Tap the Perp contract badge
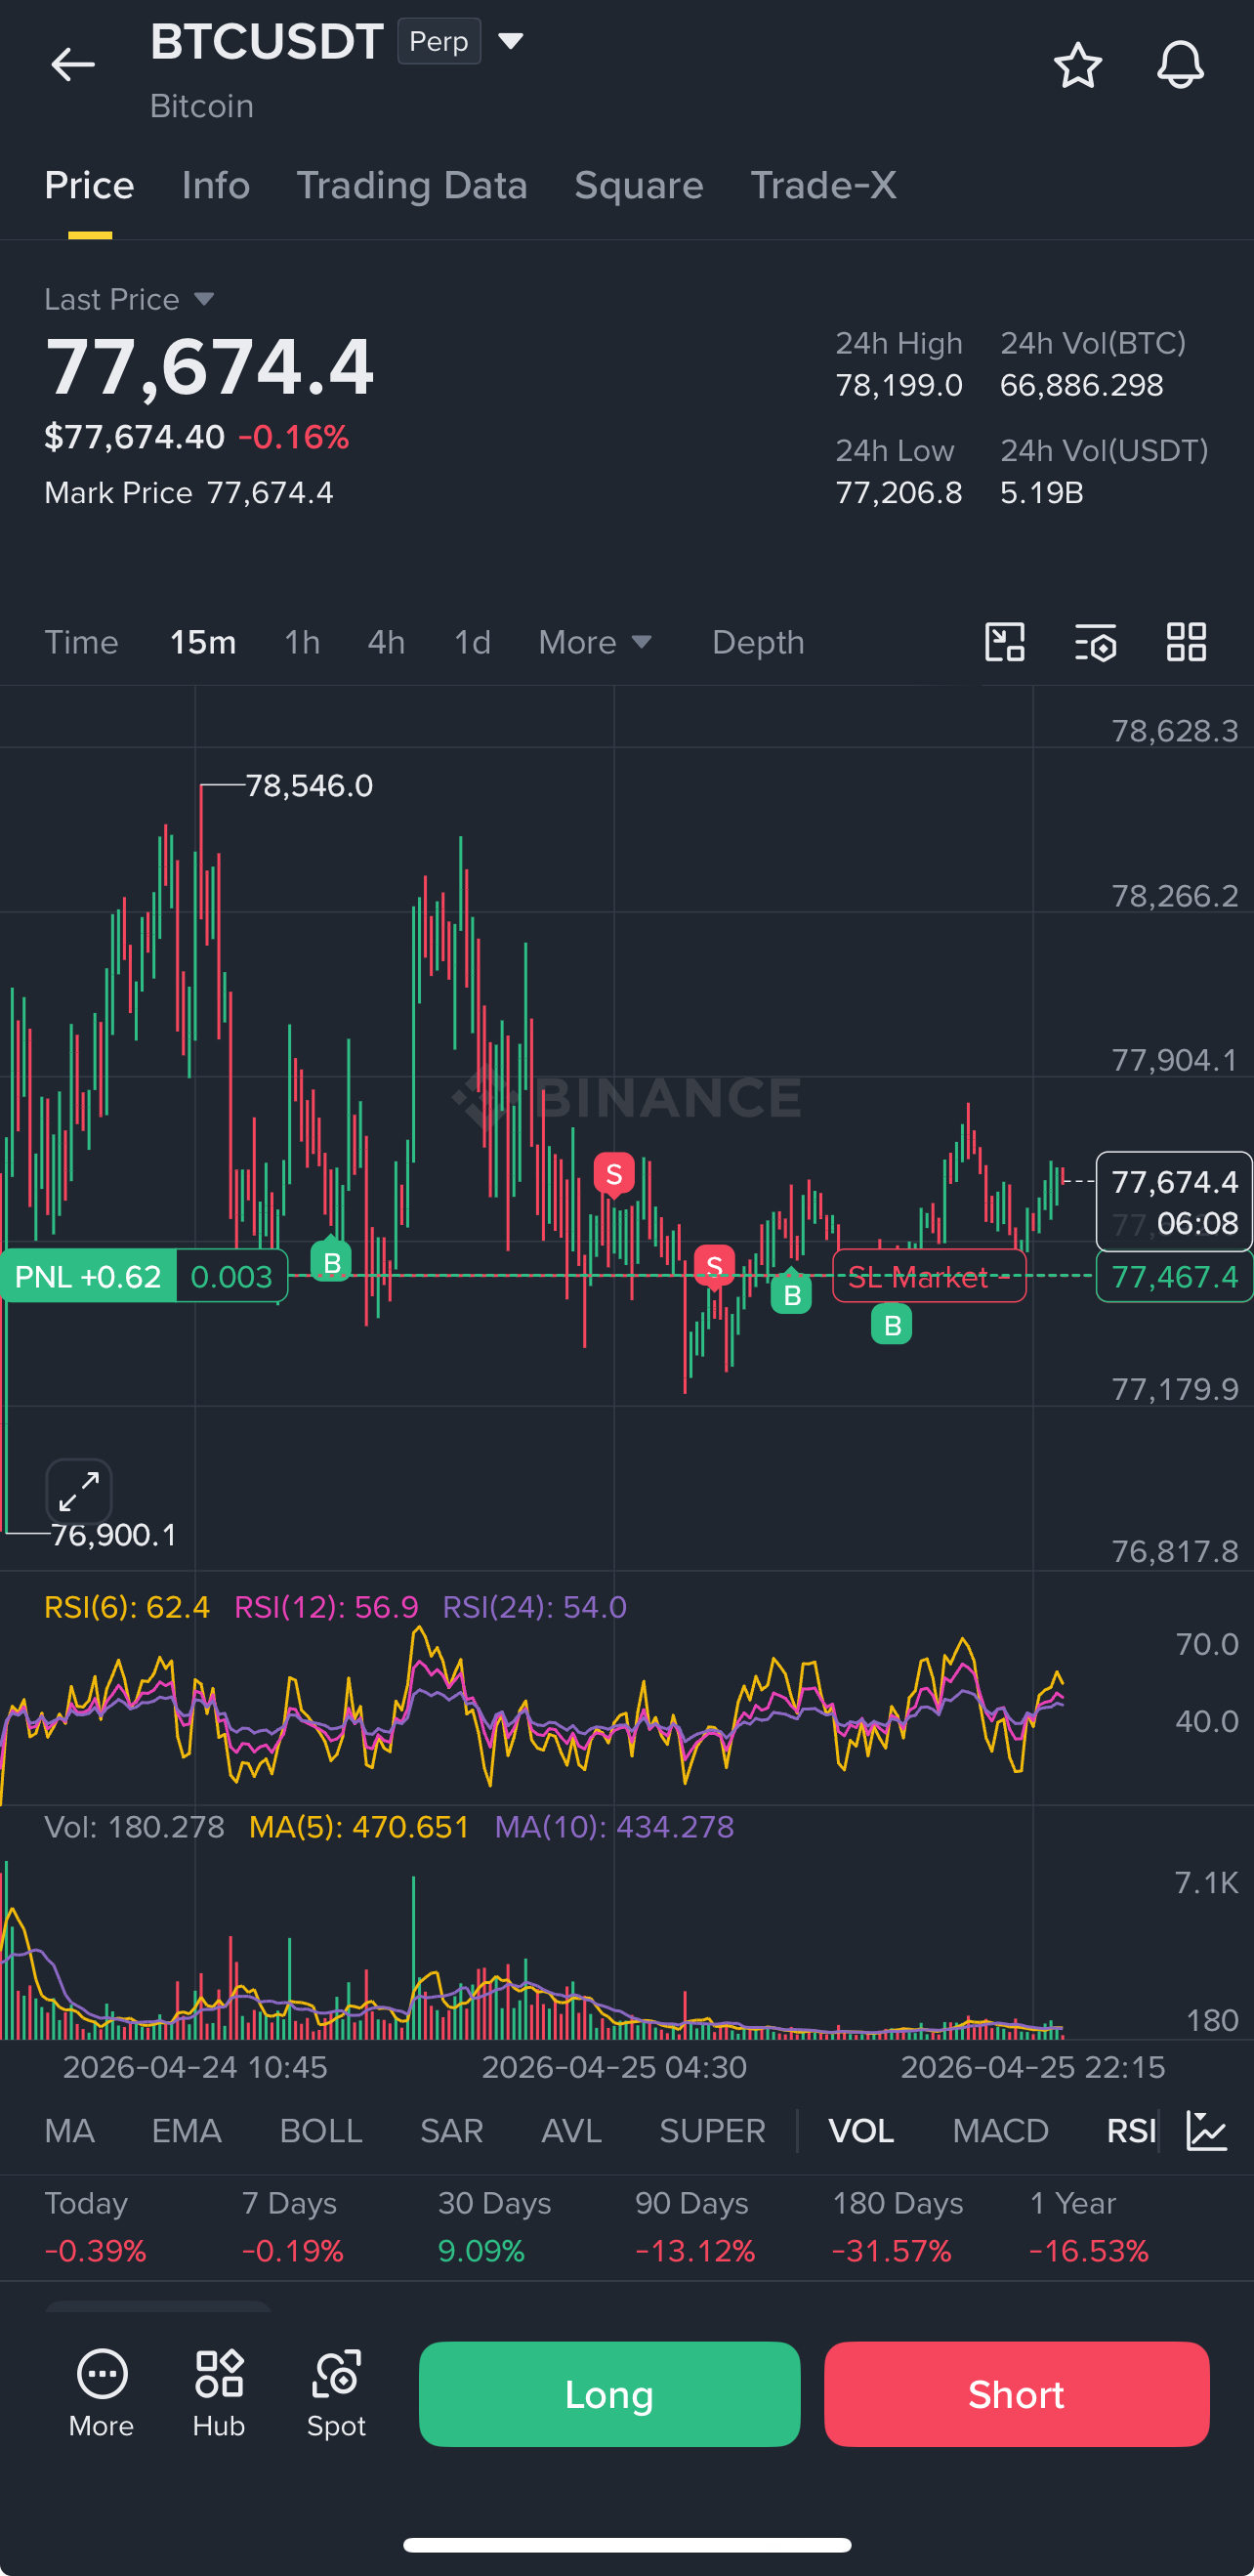The height and width of the screenshot is (2576, 1254). [x=439, y=41]
